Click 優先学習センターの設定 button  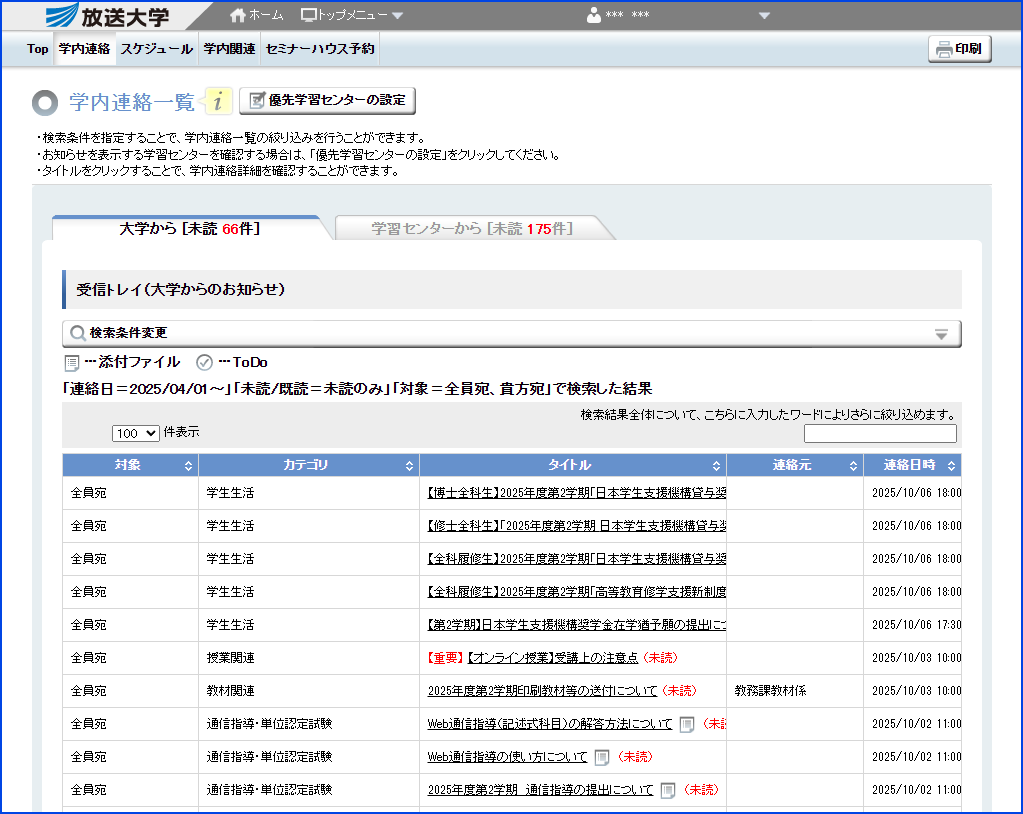coord(327,100)
